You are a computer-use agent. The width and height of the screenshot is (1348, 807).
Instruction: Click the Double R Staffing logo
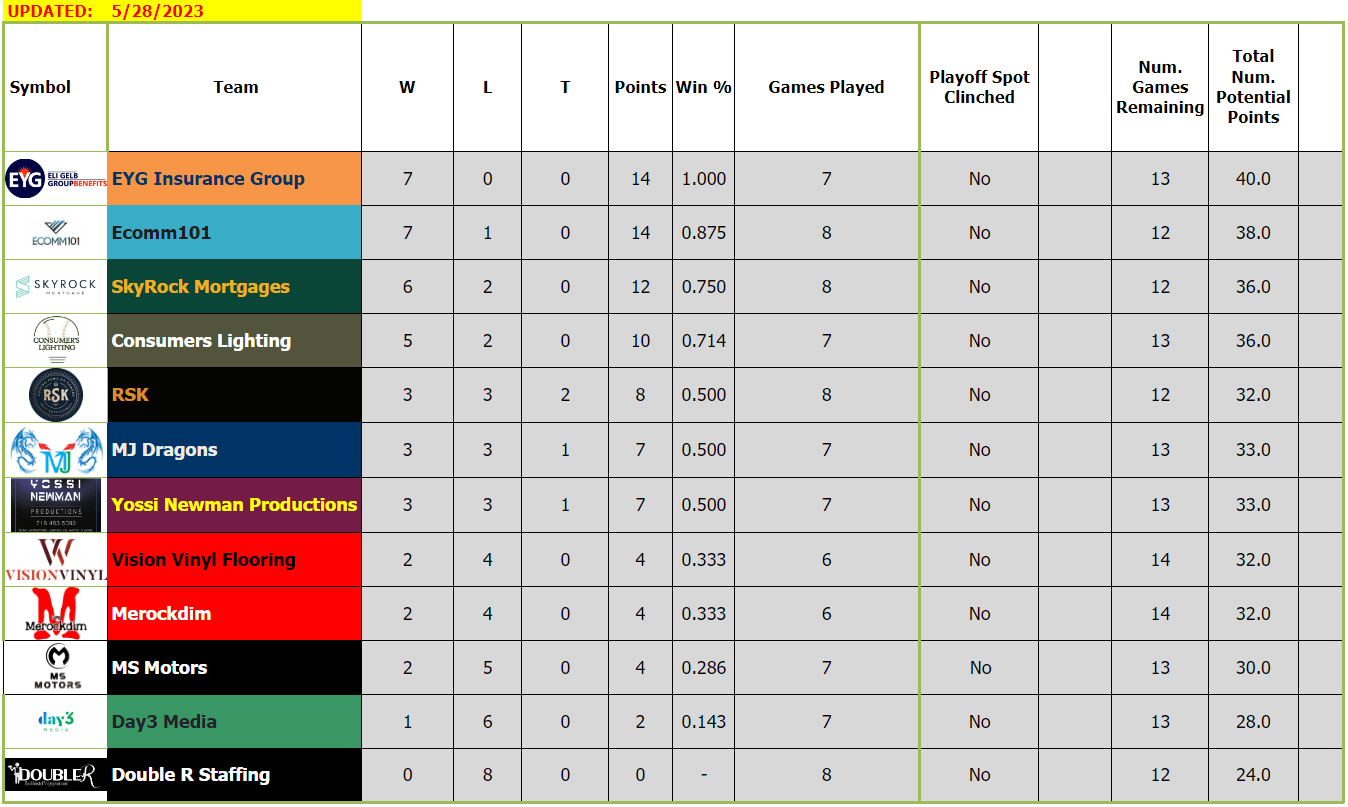point(56,775)
